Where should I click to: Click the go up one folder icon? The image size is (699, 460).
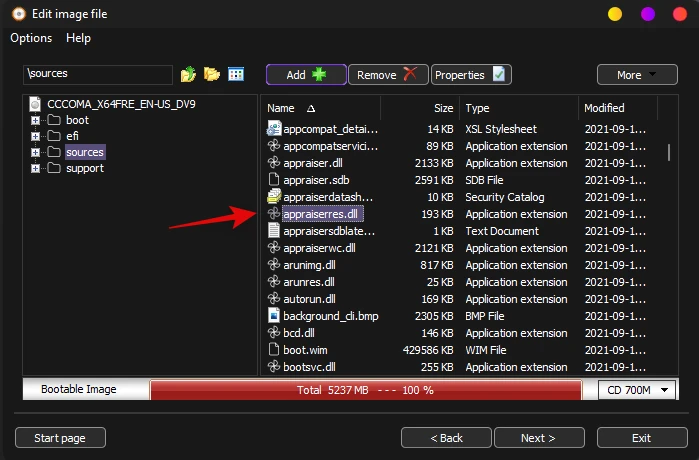tap(188, 75)
